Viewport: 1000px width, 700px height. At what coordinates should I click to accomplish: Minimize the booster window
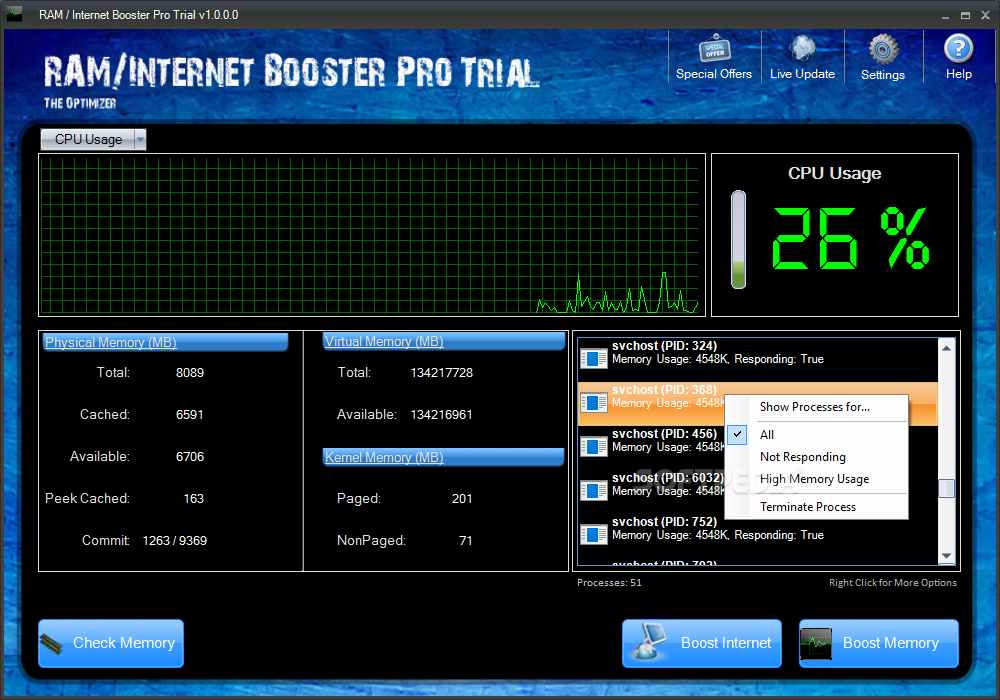945,15
